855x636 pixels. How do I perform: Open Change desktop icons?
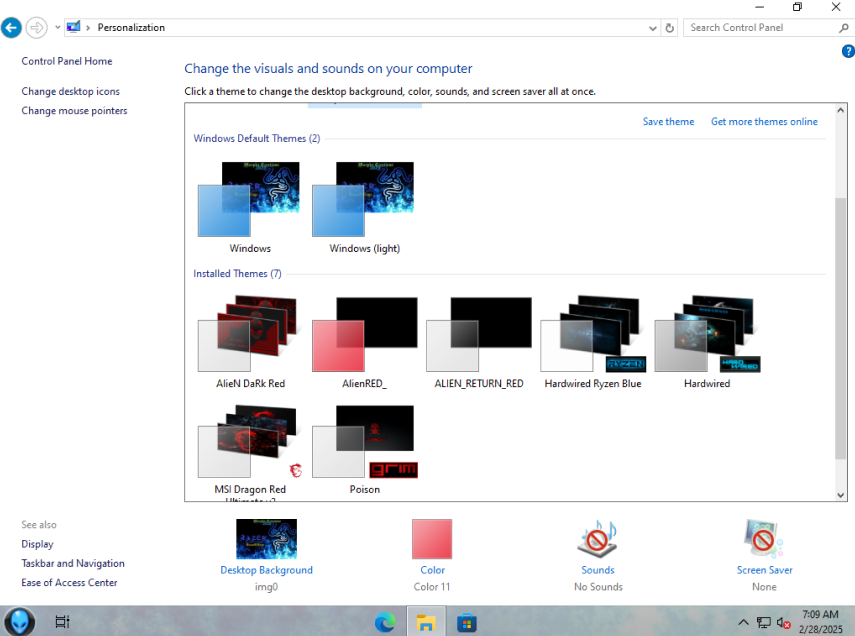[x=70, y=91]
